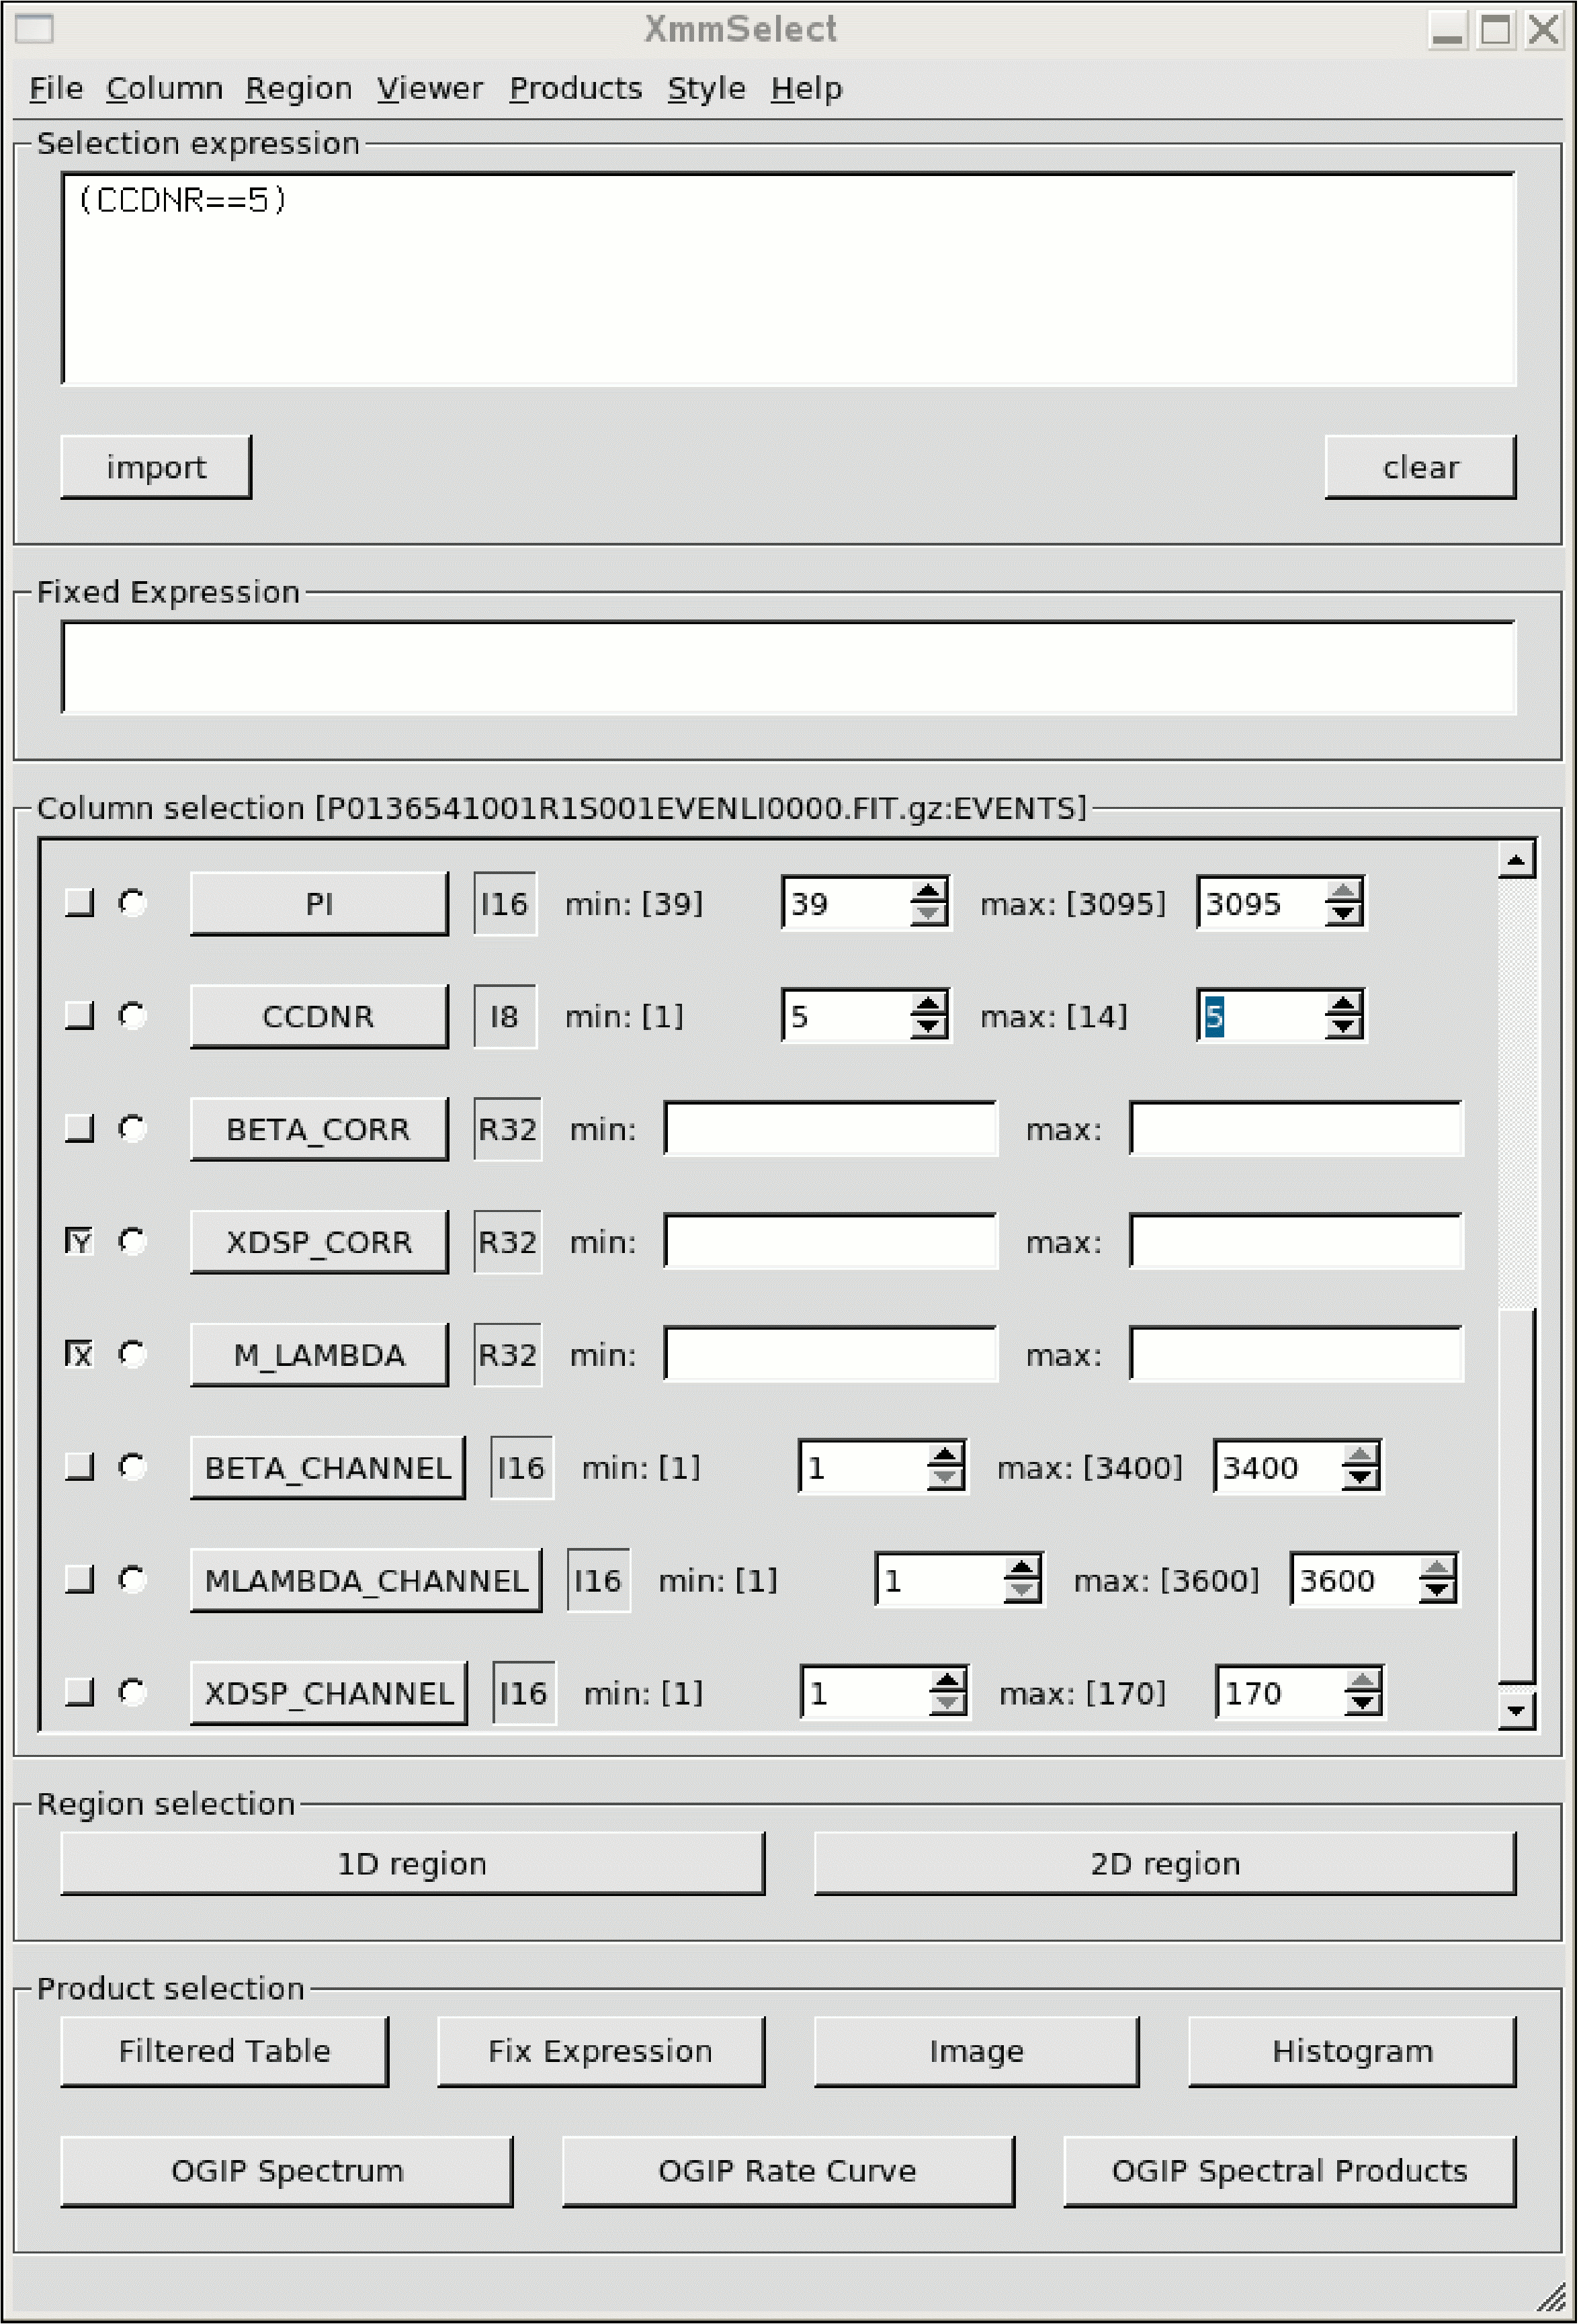Select the BETA_CHANNEL radio button

tap(132, 1467)
